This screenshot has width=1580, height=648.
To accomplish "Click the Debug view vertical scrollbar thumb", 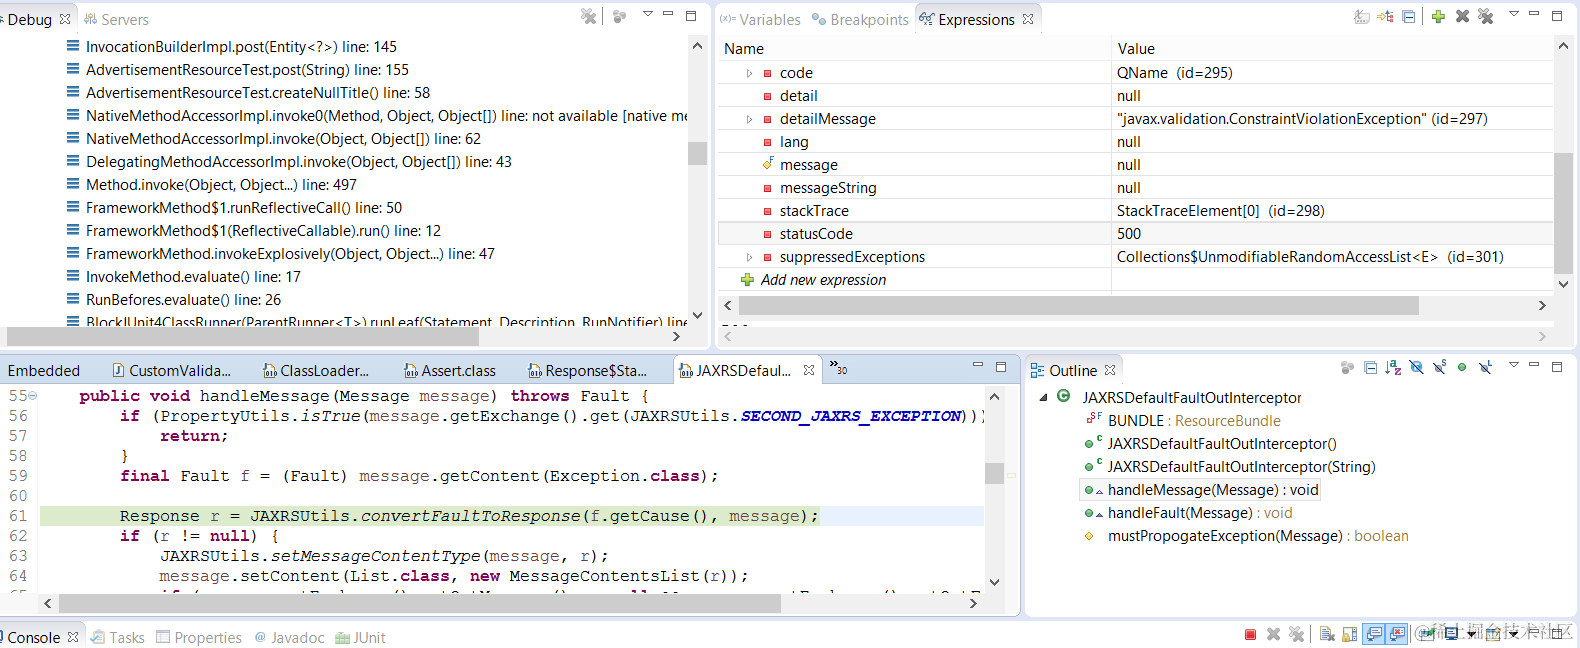I will 697,153.
